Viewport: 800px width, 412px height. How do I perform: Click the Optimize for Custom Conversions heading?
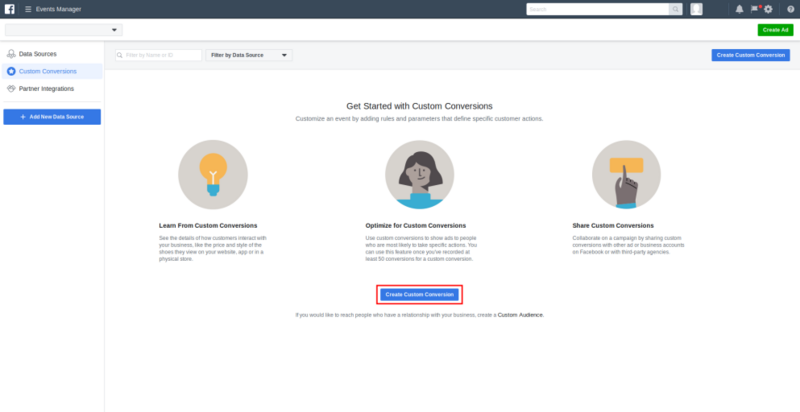[x=416, y=225]
